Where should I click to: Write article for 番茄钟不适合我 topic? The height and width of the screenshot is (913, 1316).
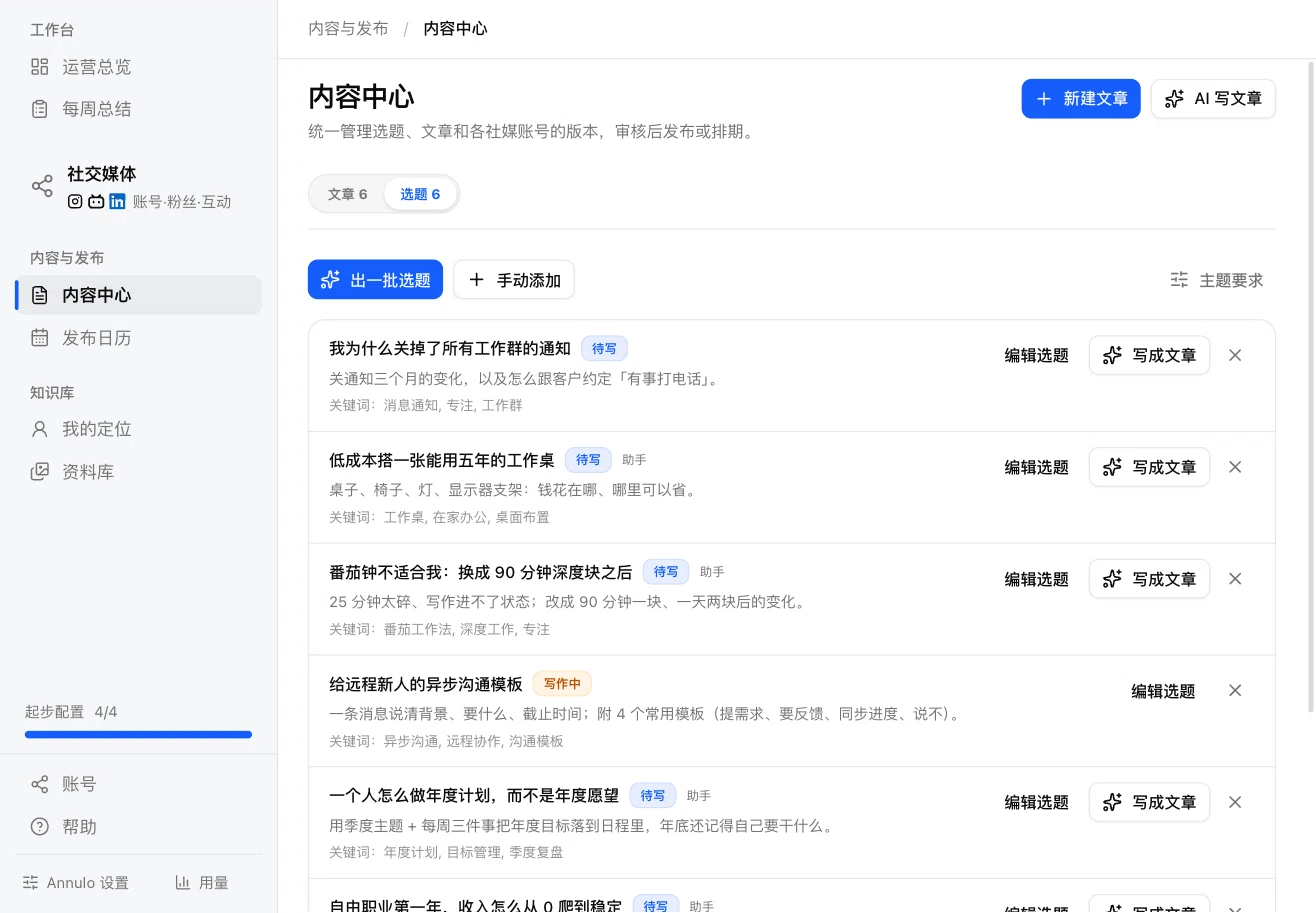(1149, 579)
